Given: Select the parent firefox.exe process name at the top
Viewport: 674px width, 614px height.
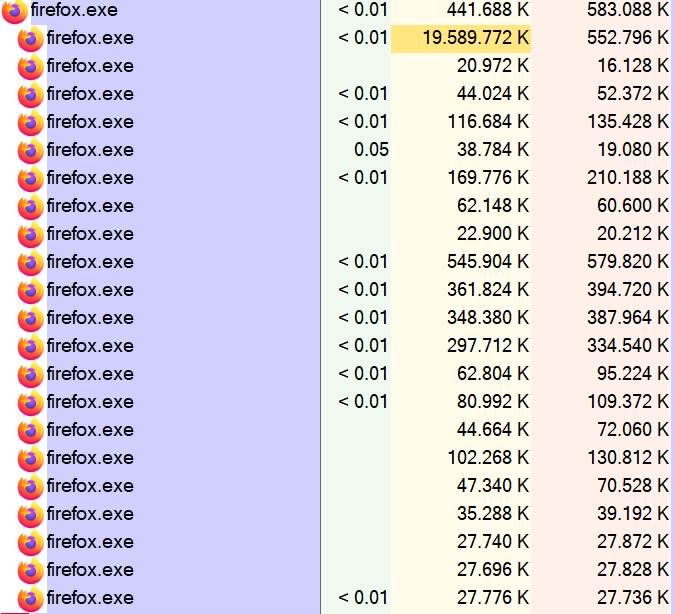Looking at the screenshot, I should pos(74,9).
